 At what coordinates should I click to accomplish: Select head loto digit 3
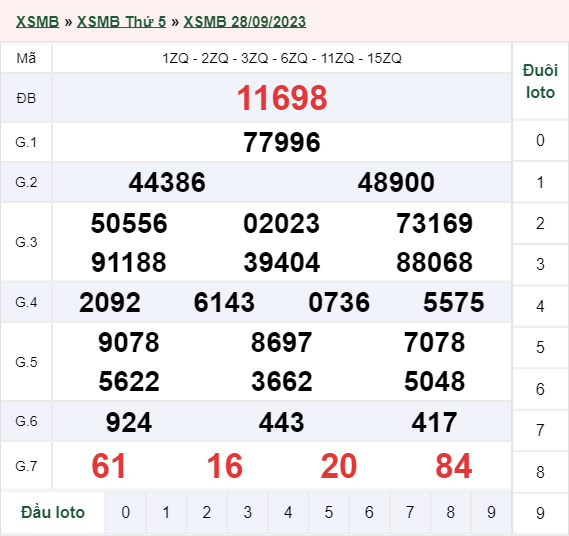[x=247, y=512]
